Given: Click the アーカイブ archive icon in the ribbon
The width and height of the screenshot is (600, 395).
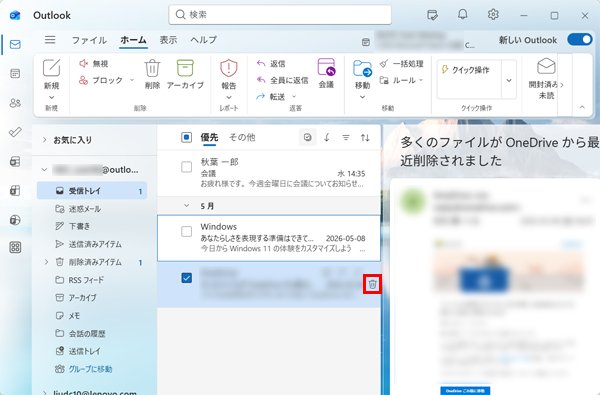Looking at the screenshot, I should click(x=185, y=69).
